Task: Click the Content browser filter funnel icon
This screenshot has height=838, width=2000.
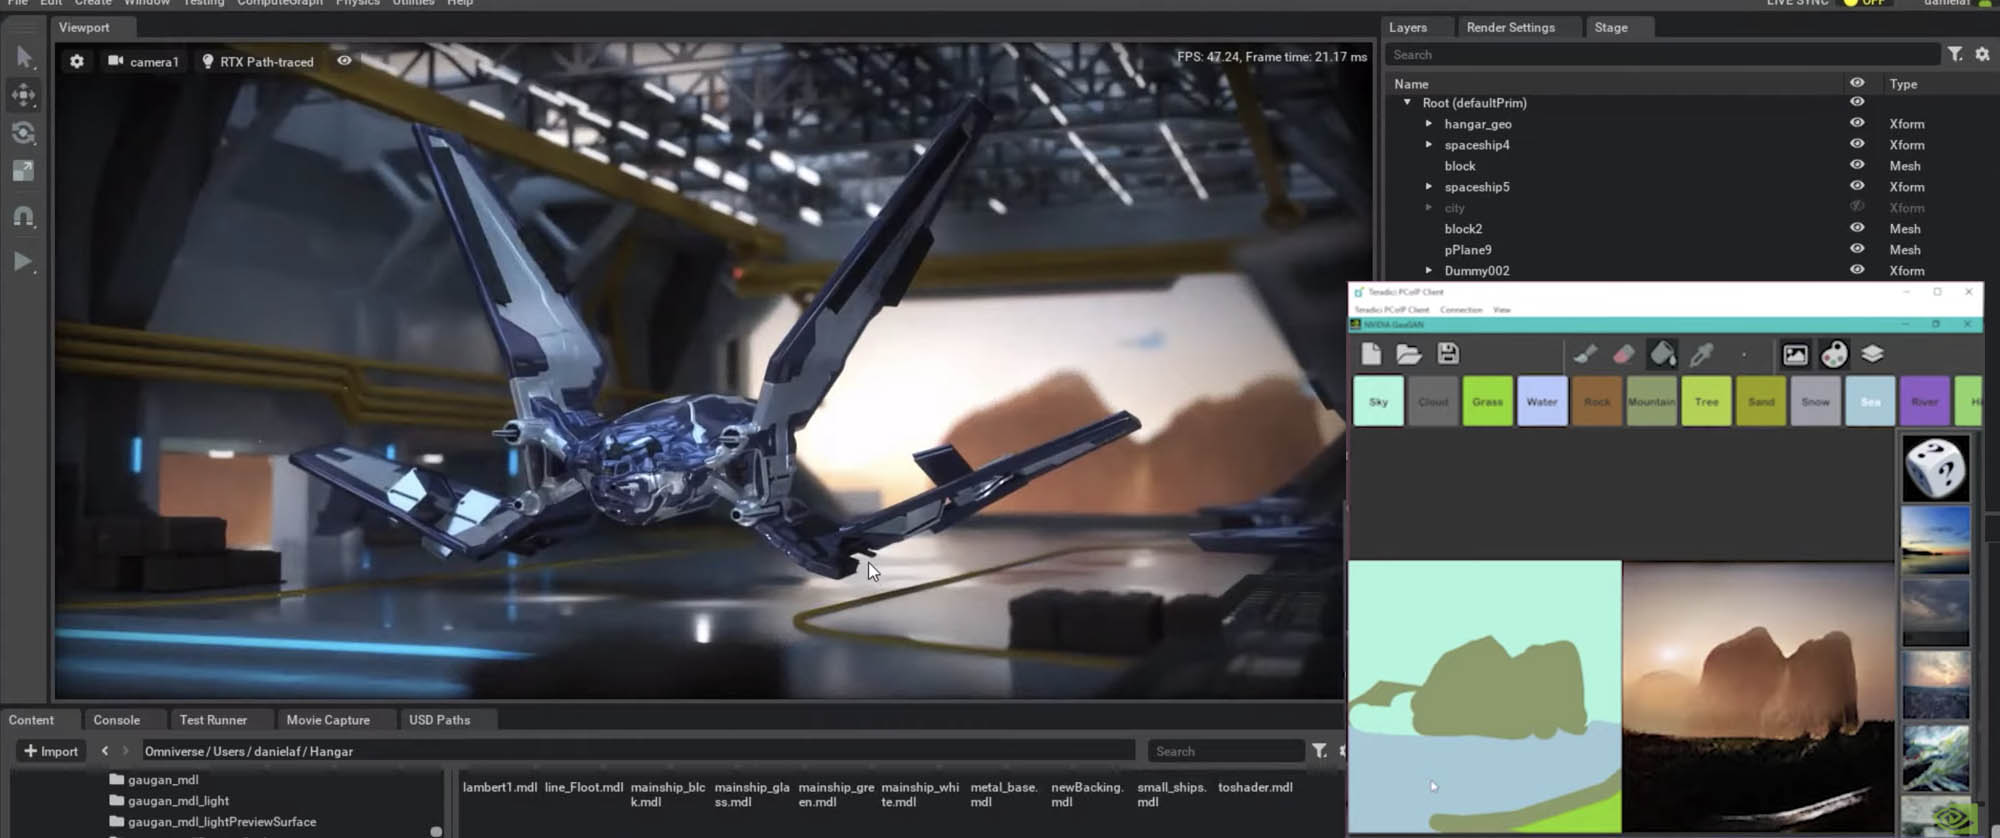Action: [x=1320, y=751]
